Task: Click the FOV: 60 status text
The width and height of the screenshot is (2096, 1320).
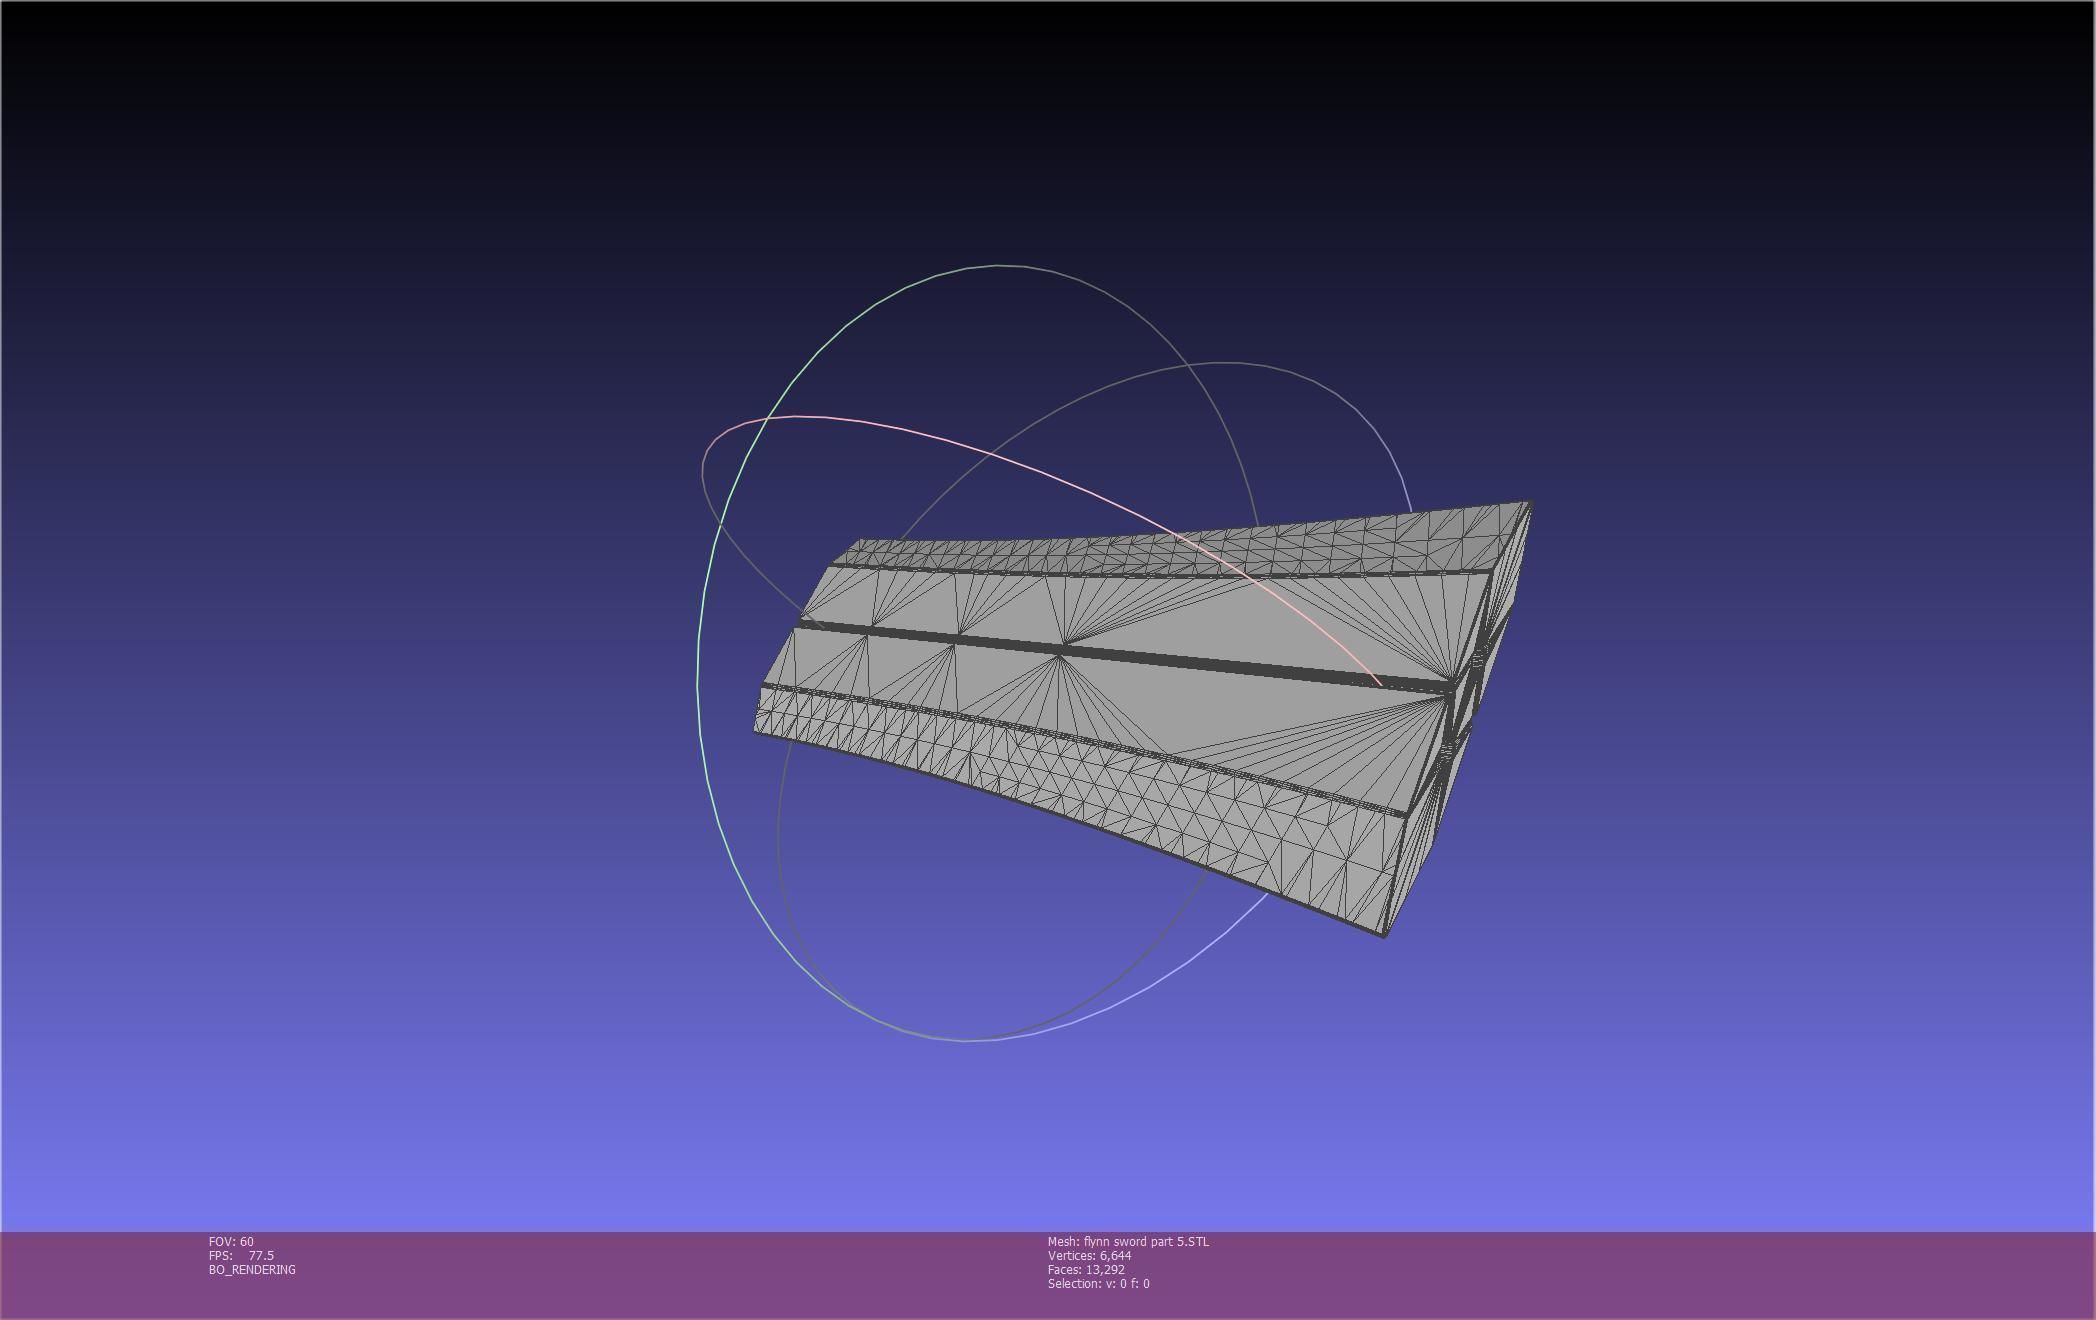Action: point(231,1241)
